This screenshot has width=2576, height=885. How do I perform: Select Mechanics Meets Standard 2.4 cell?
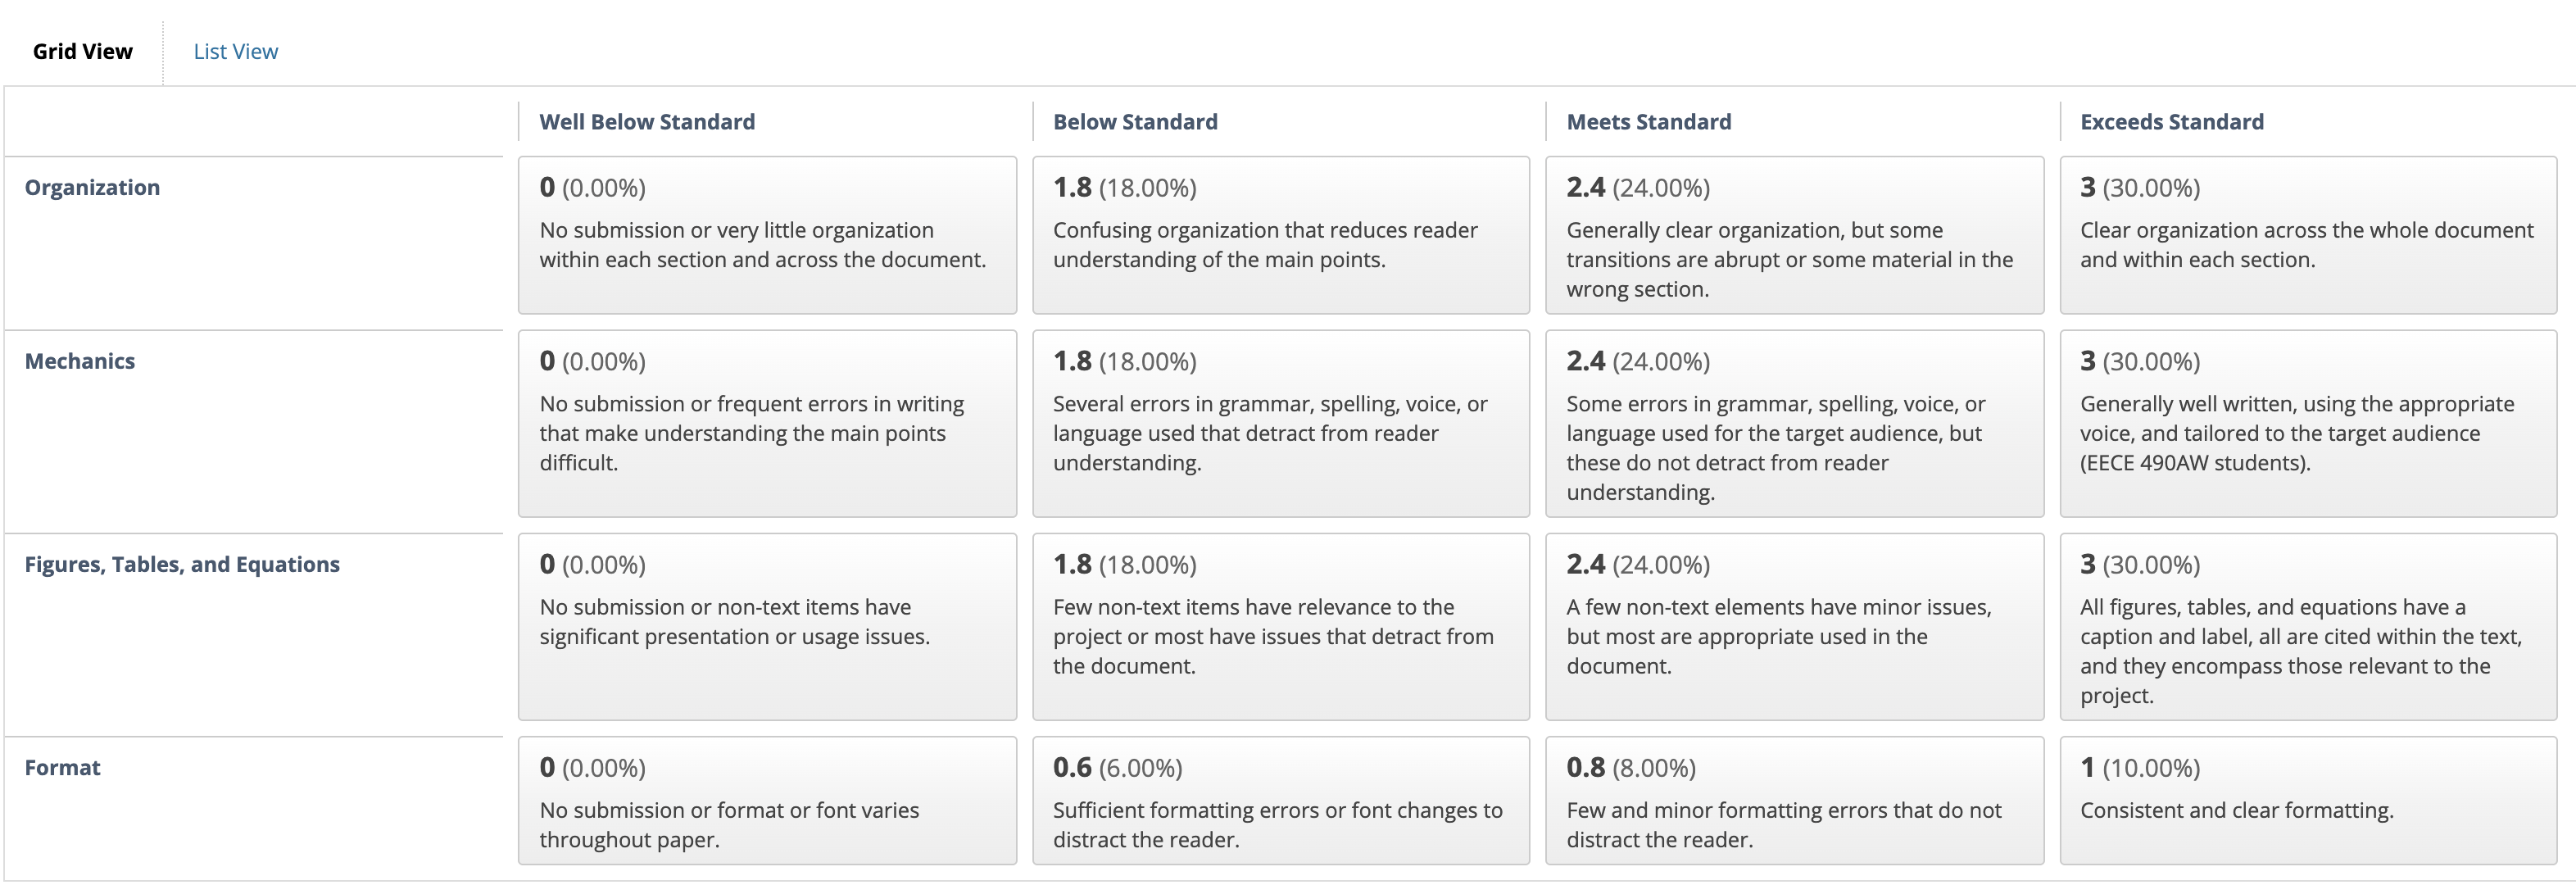[x=1794, y=423]
